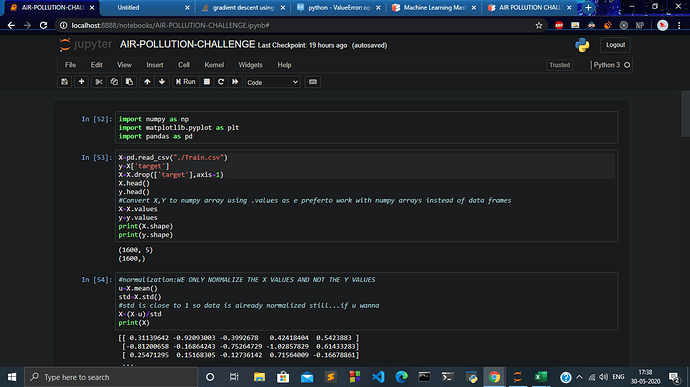Open the Chrome profile avatar

pyautogui.click(x=662, y=26)
